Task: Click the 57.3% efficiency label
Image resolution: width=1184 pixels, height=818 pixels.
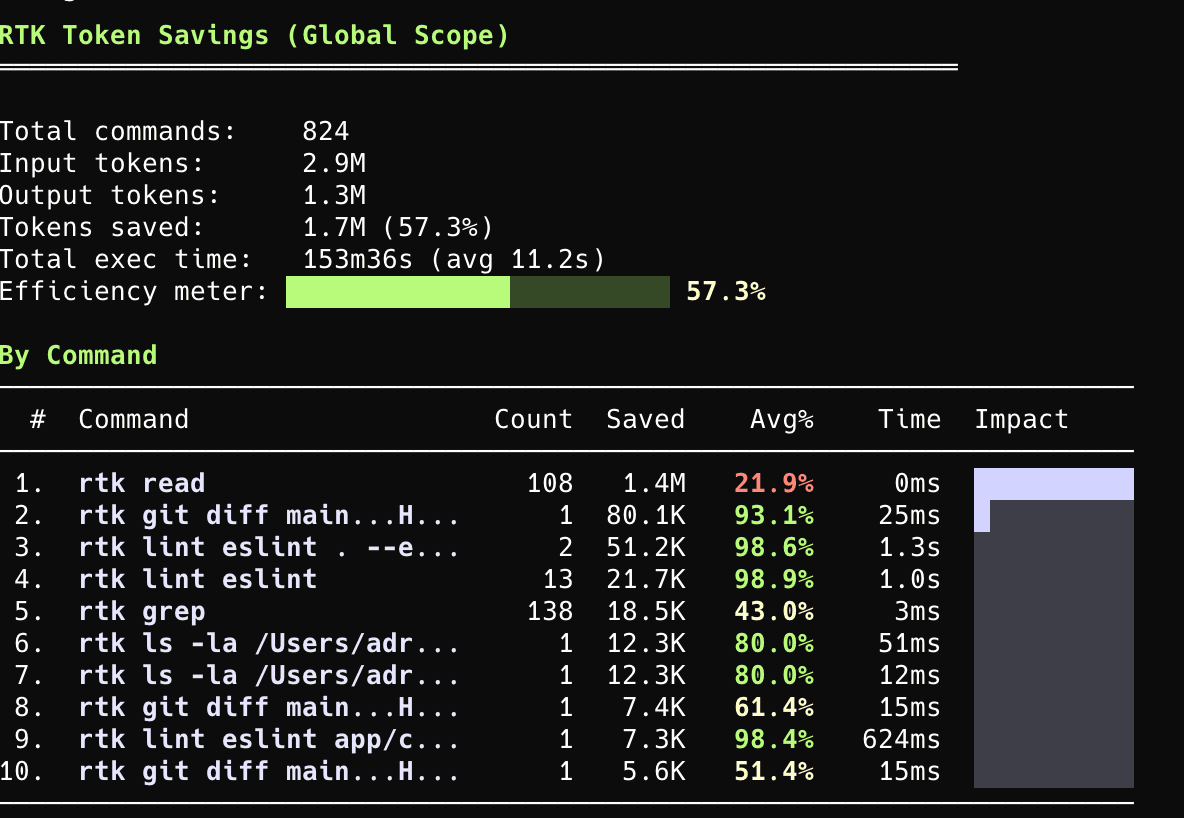Action: pos(726,292)
